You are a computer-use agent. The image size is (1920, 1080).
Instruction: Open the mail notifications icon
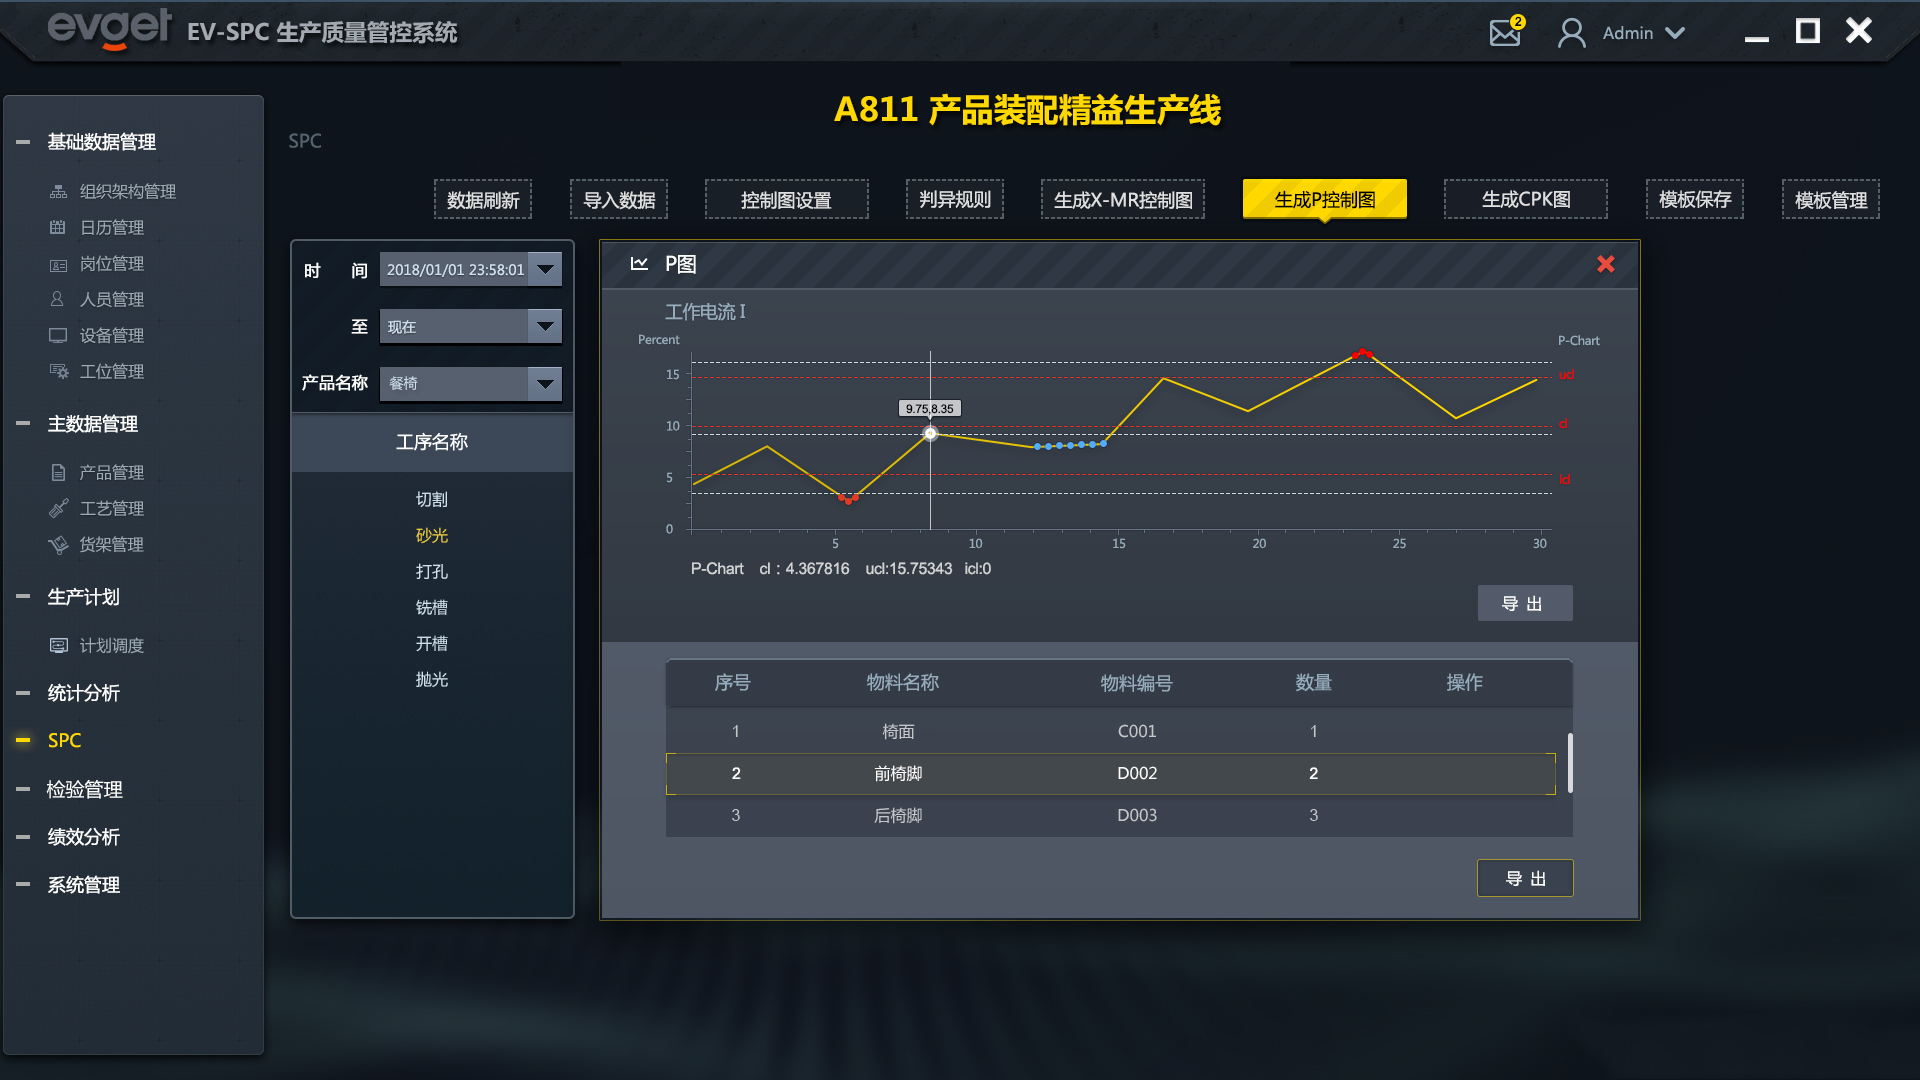point(1504,32)
